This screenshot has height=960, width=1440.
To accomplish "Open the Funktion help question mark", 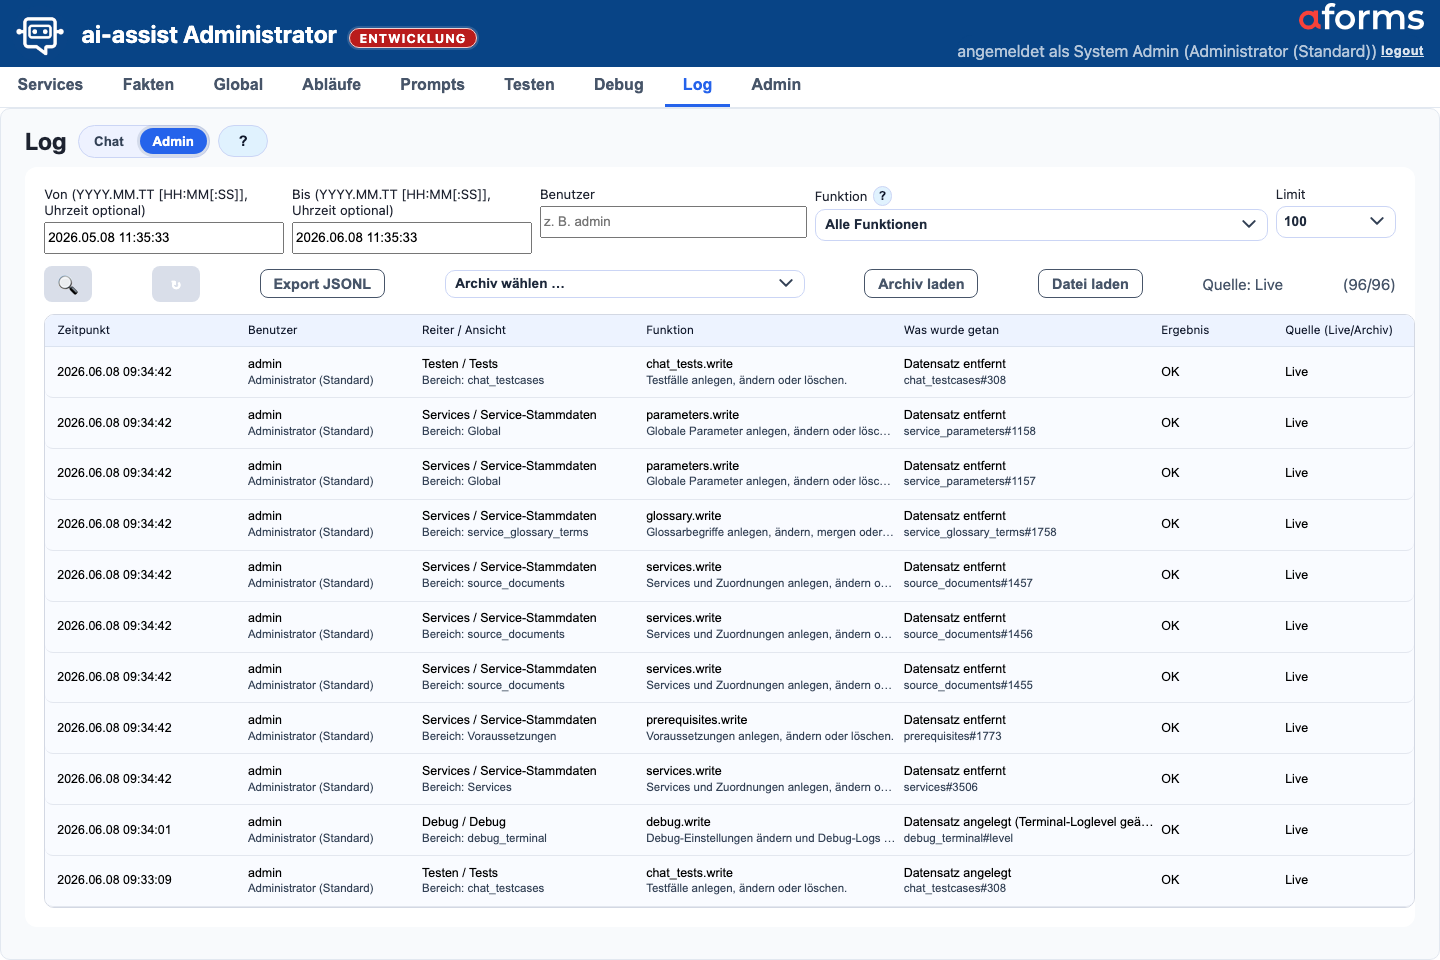I will coord(882,196).
